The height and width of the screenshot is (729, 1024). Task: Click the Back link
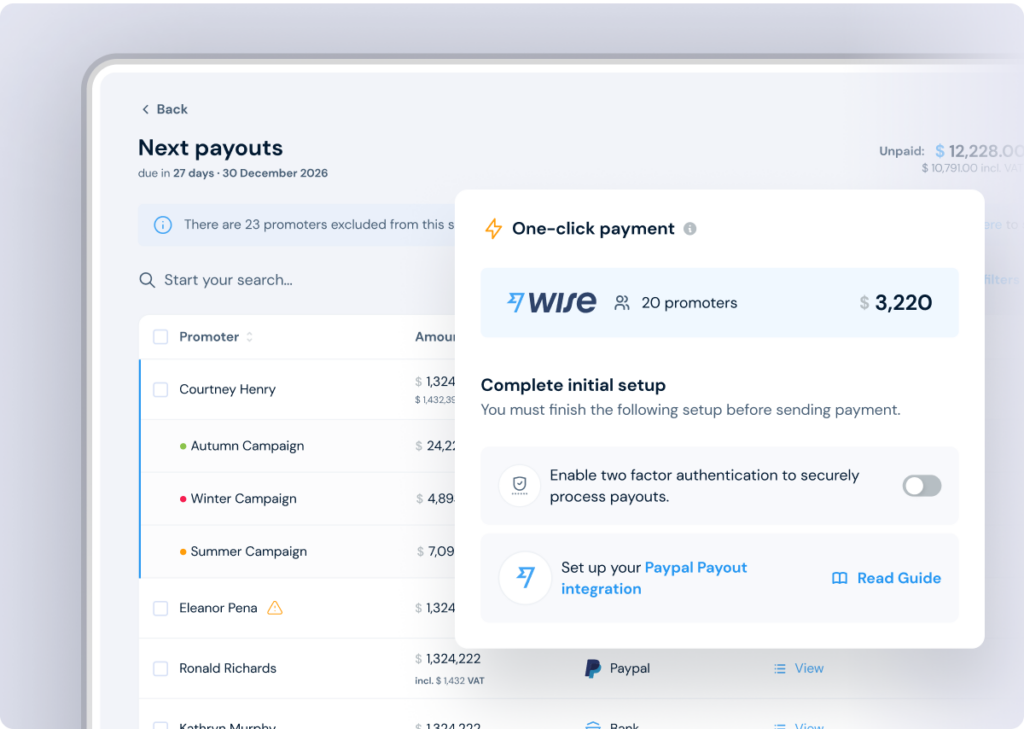(x=165, y=109)
